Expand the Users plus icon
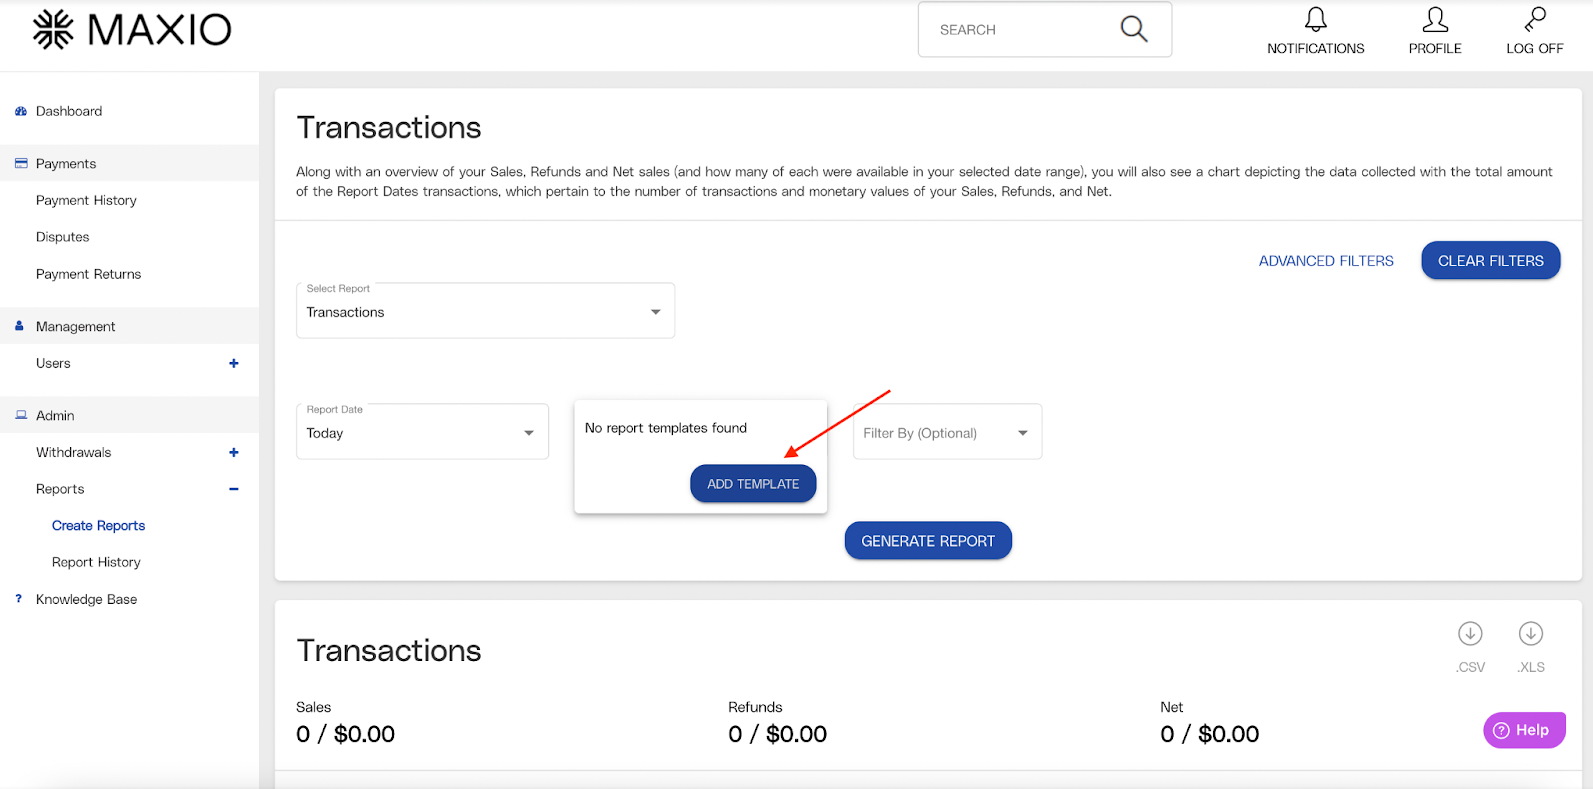The image size is (1593, 789). pyautogui.click(x=233, y=363)
